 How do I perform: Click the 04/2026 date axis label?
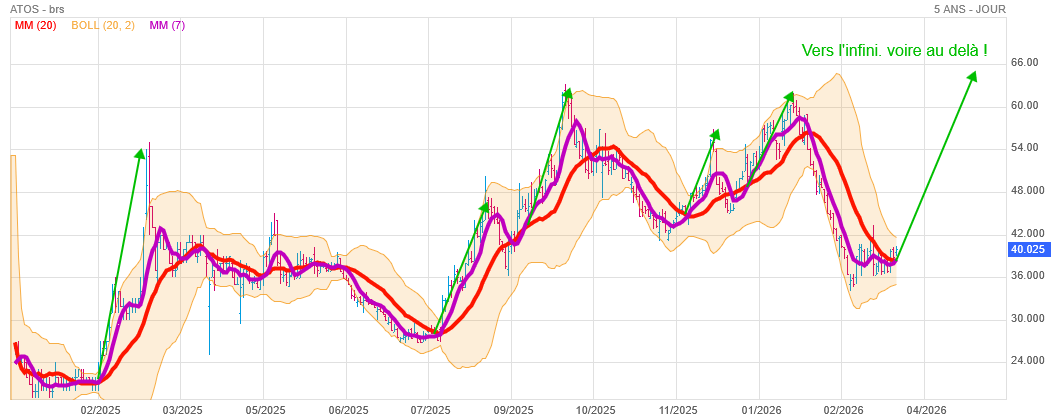924,409
